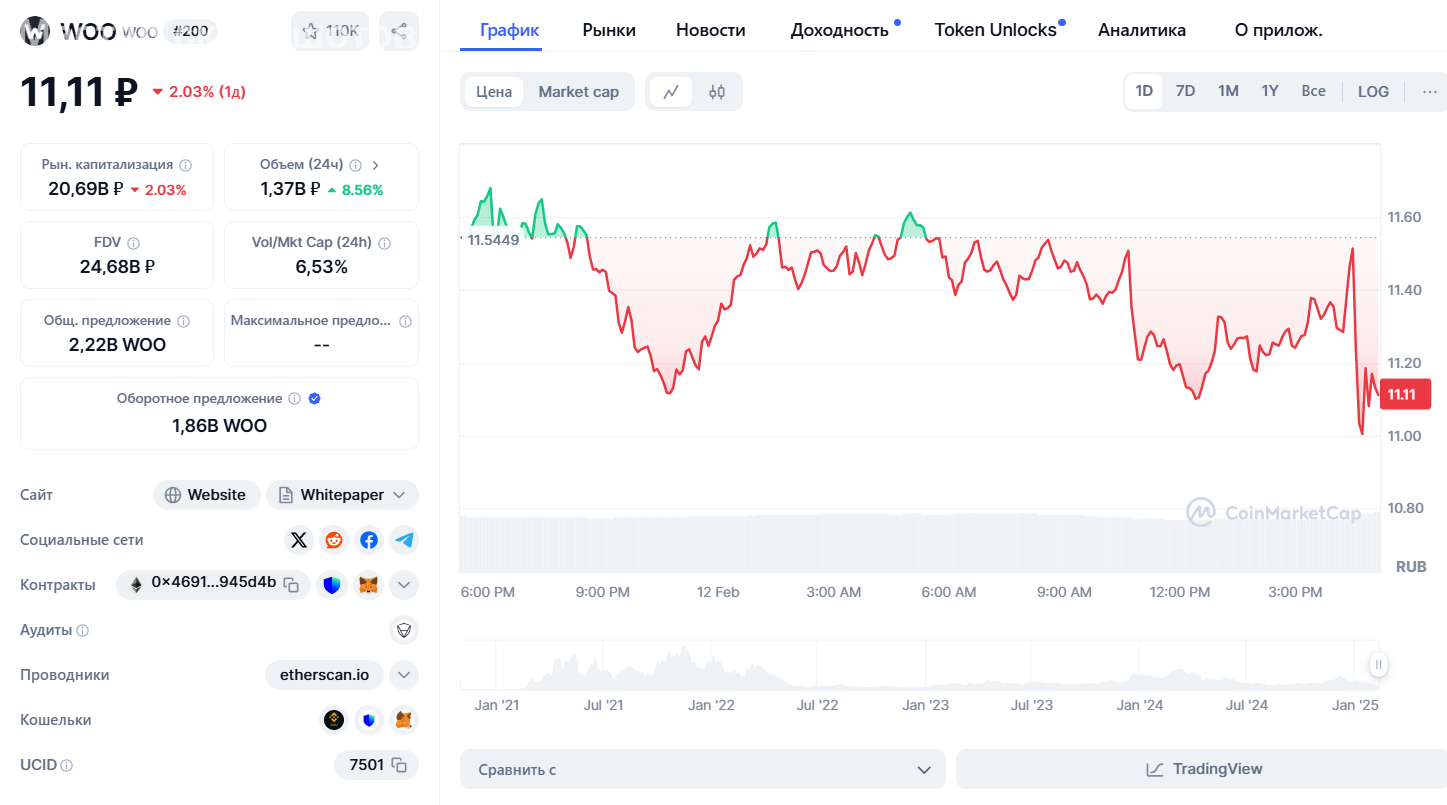Open info tooltip next to FDV

pos(134,243)
